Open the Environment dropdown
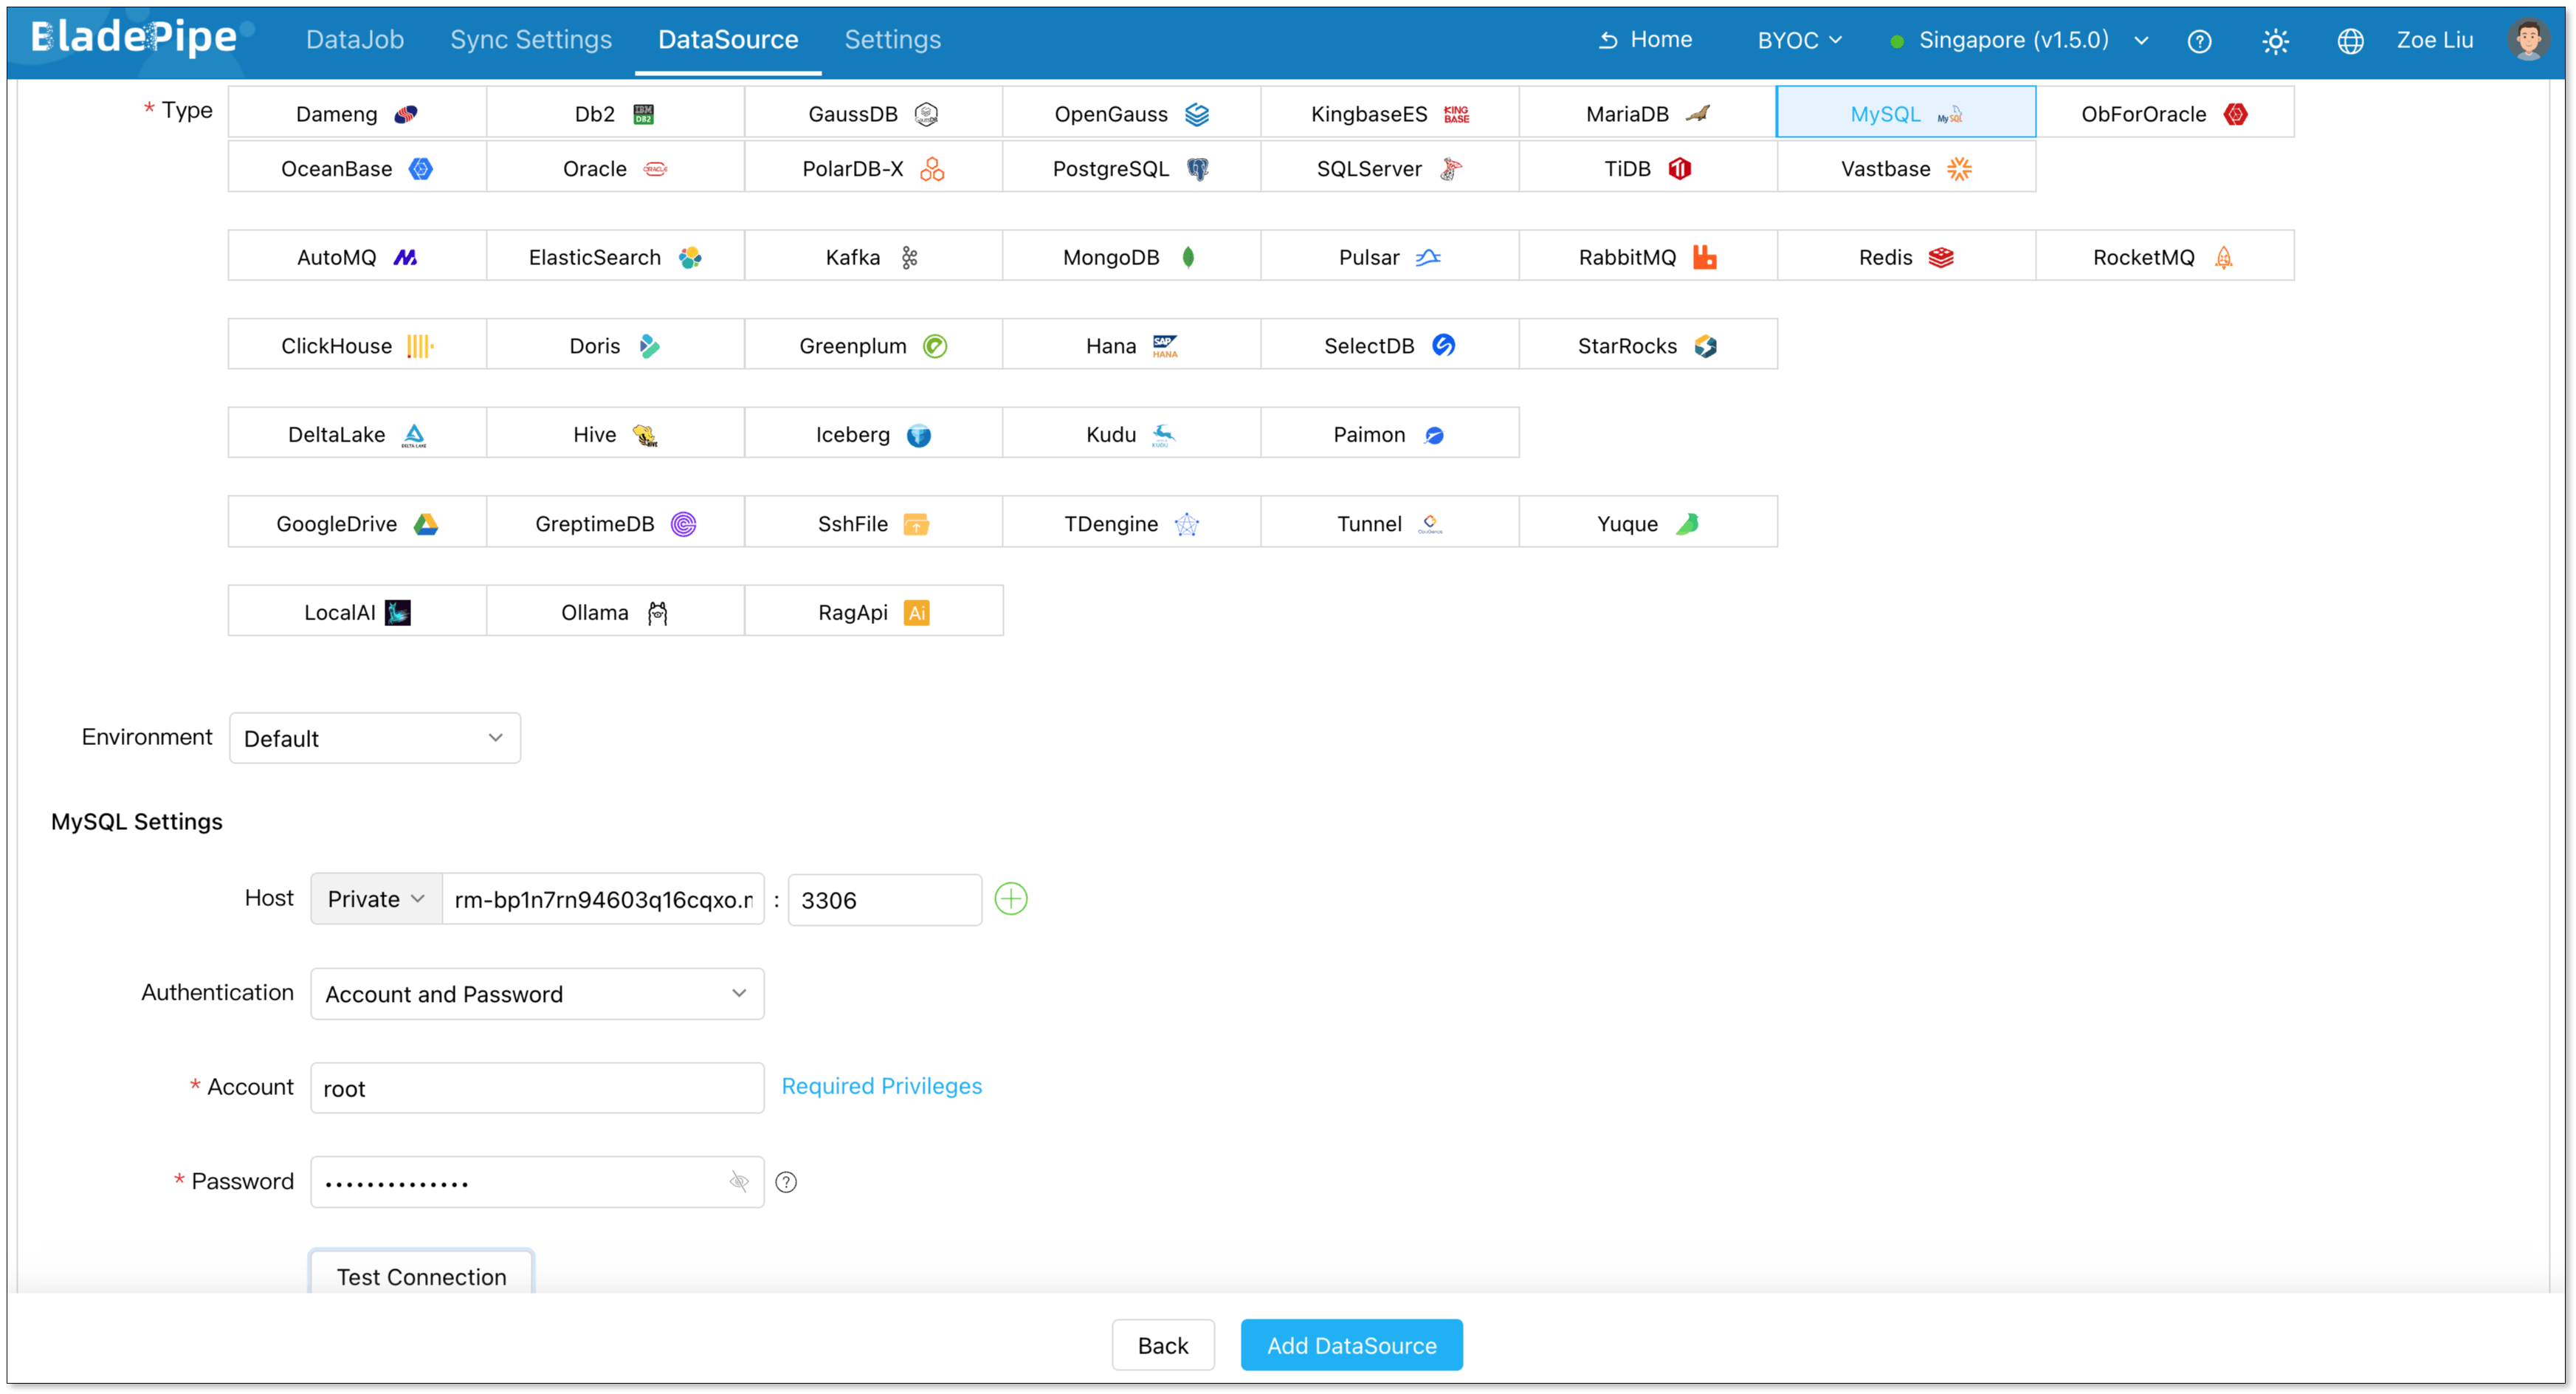2576x1394 pixels. [x=374, y=737]
